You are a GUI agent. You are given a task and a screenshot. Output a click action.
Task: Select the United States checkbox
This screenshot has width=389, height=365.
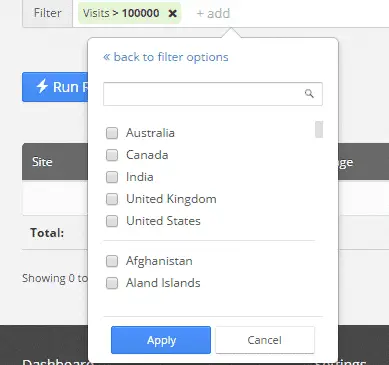112,221
